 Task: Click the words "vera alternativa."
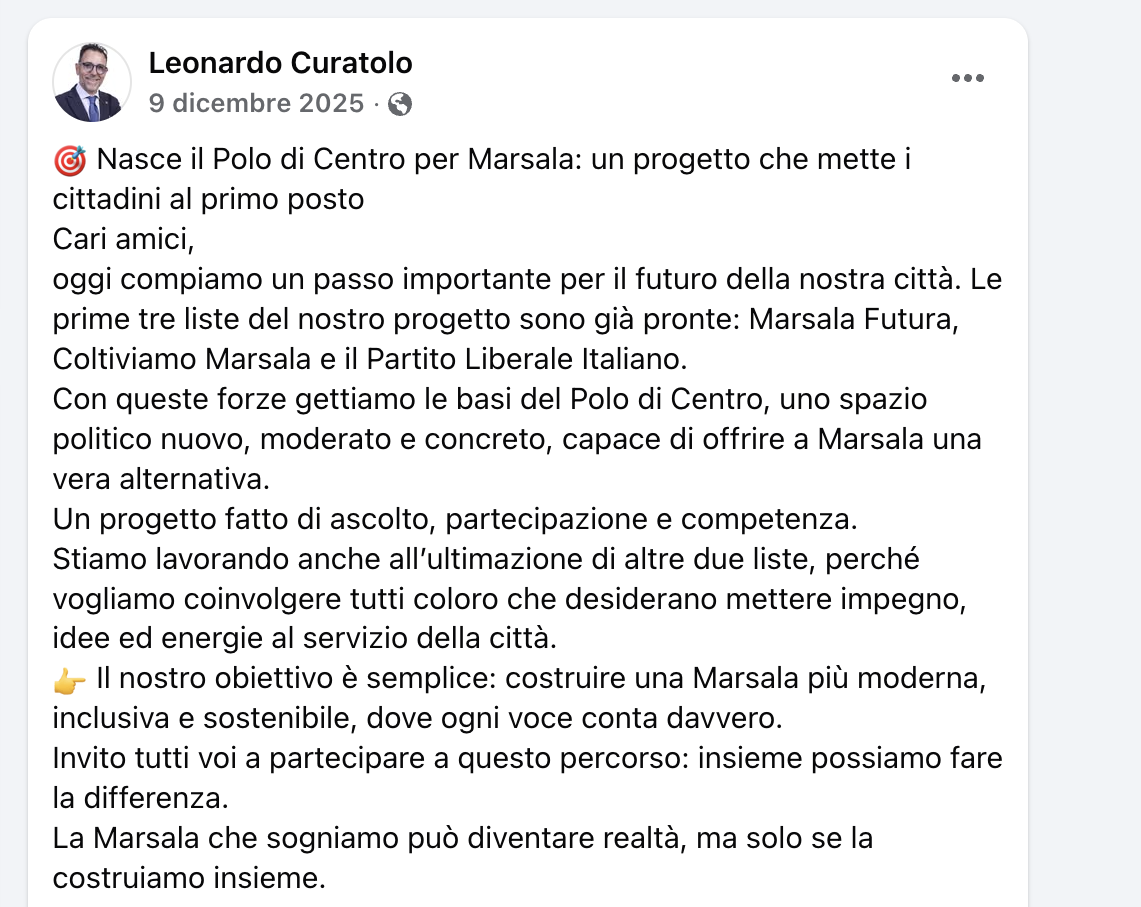pos(161,479)
